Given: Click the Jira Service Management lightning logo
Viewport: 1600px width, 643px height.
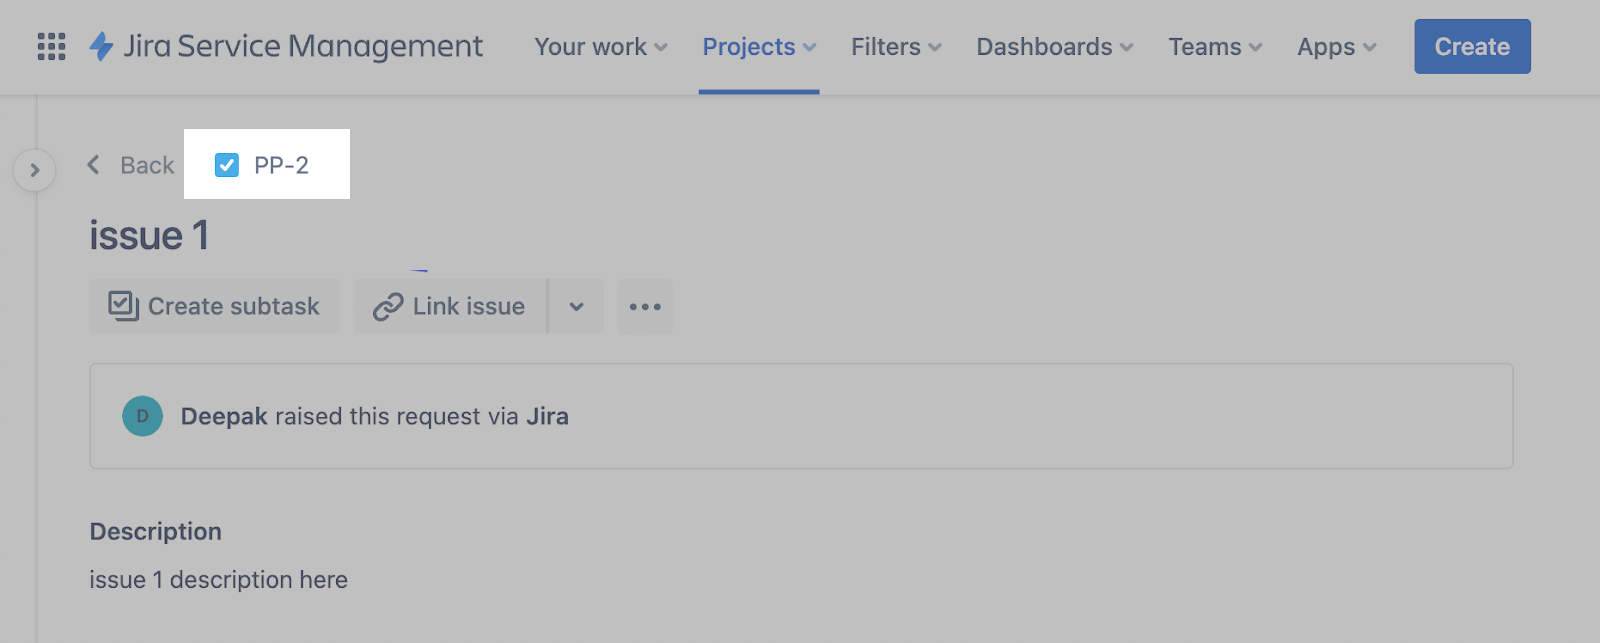Looking at the screenshot, I should (101, 47).
